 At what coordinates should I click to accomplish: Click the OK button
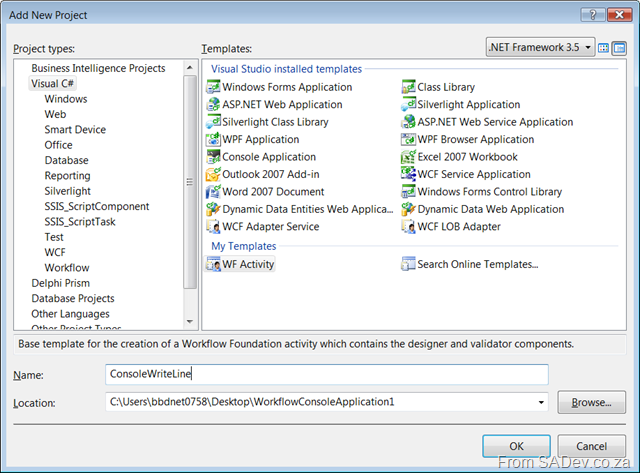[x=516, y=446]
